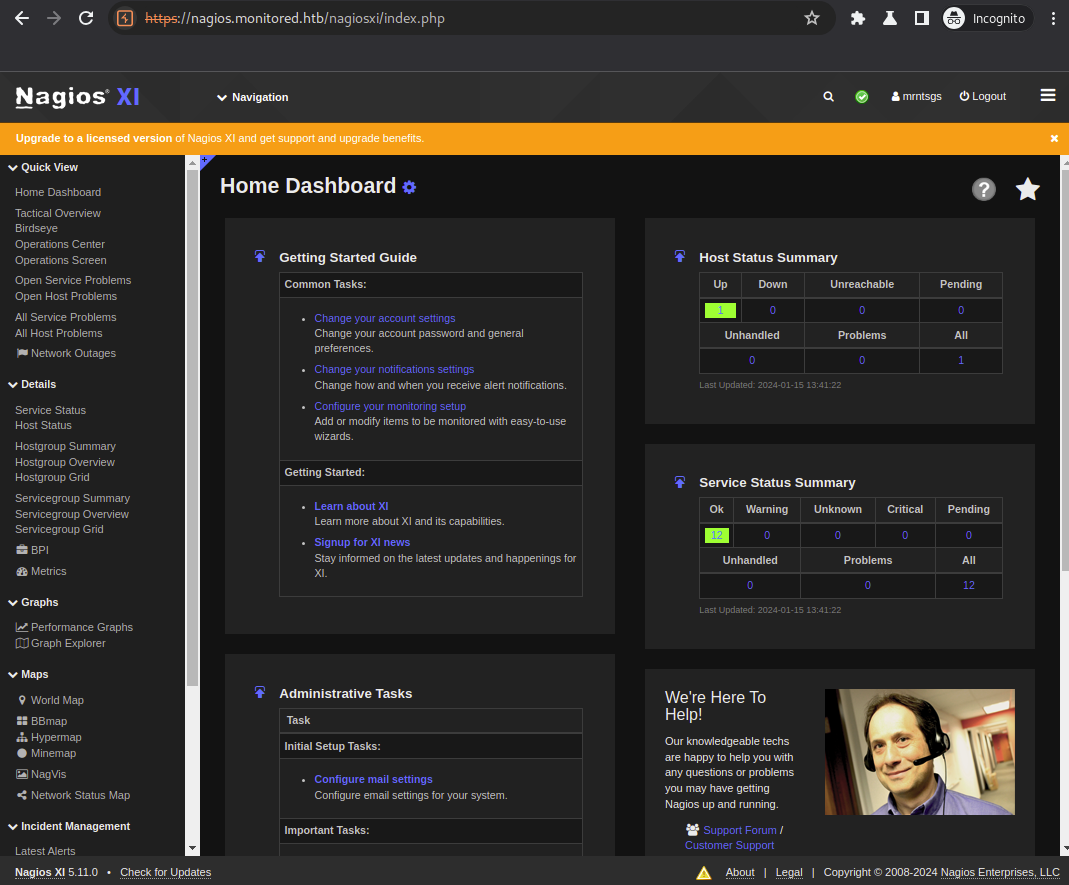Click Check for Updates in footer
Image resolution: width=1069 pixels, height=885 pixels.
(165, 872)
